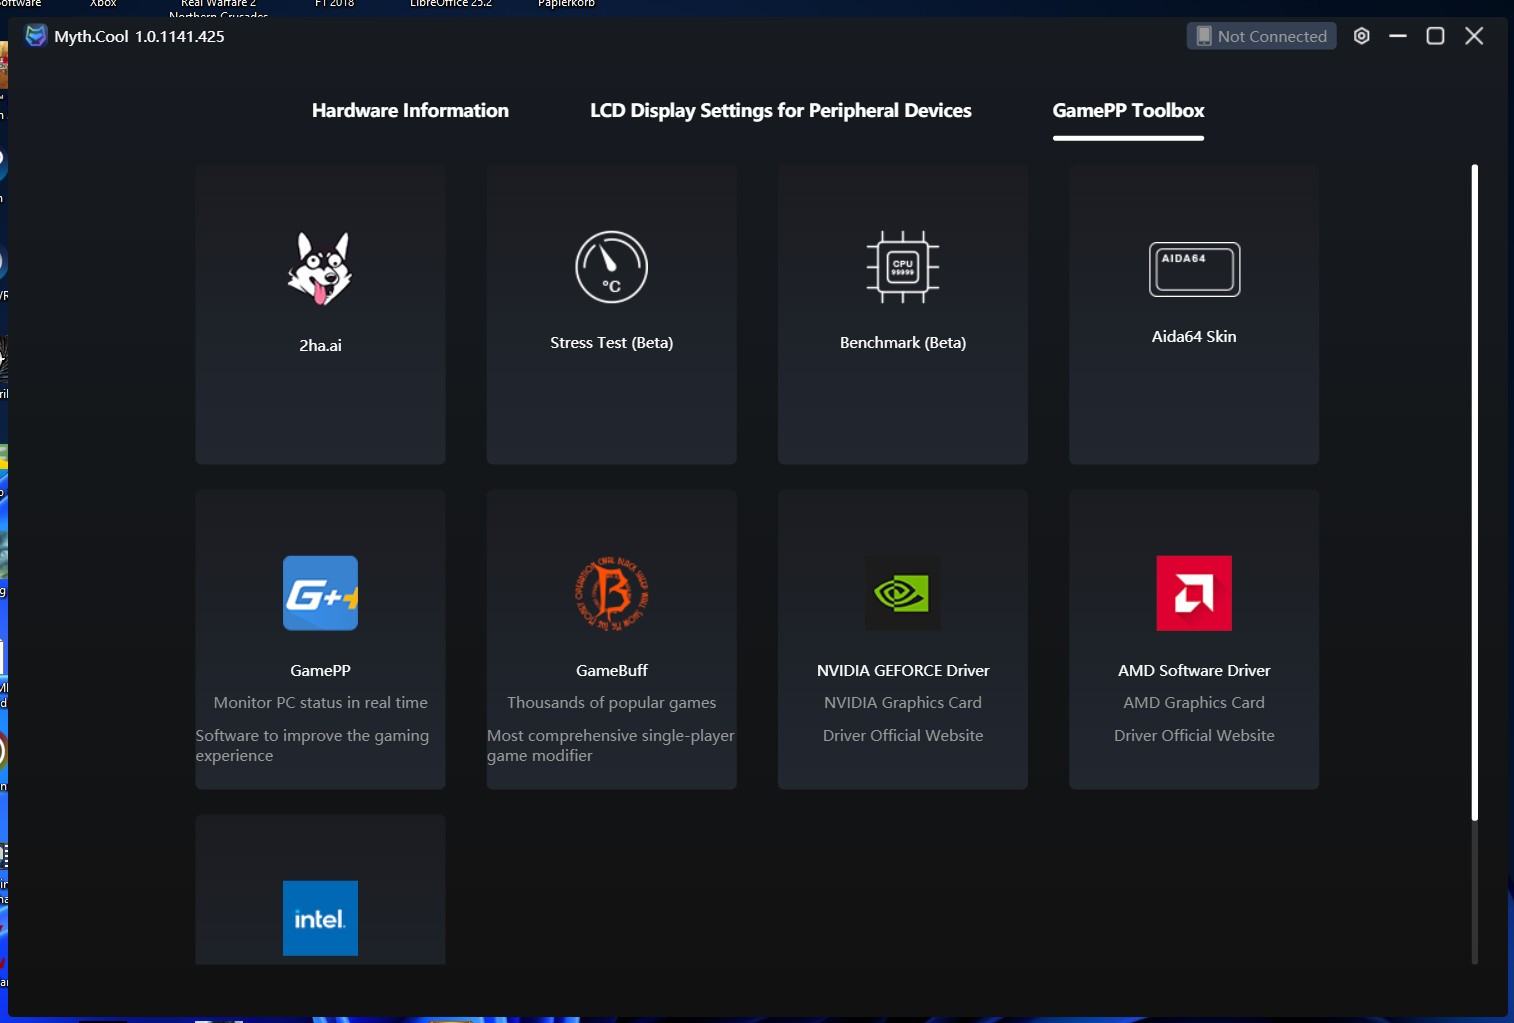Click 'Driver Official Website' under NVIDIA card

tap(903, 735)
